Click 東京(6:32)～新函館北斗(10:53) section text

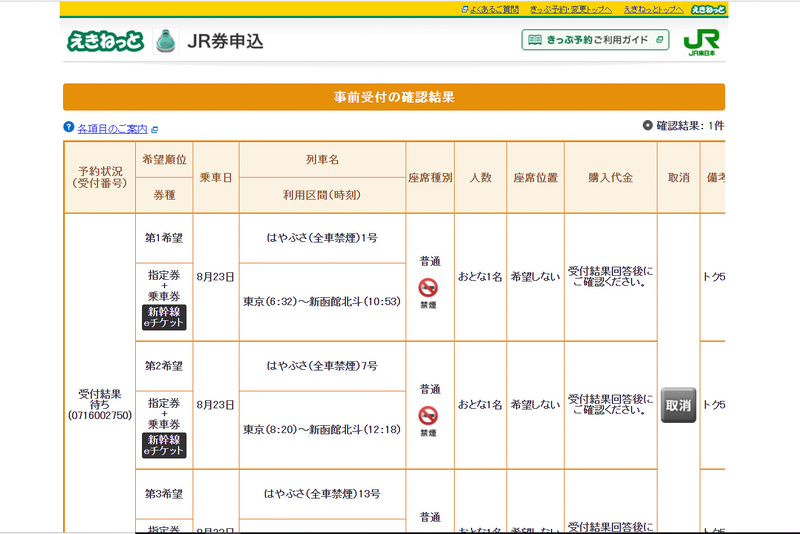click(322, 302)
